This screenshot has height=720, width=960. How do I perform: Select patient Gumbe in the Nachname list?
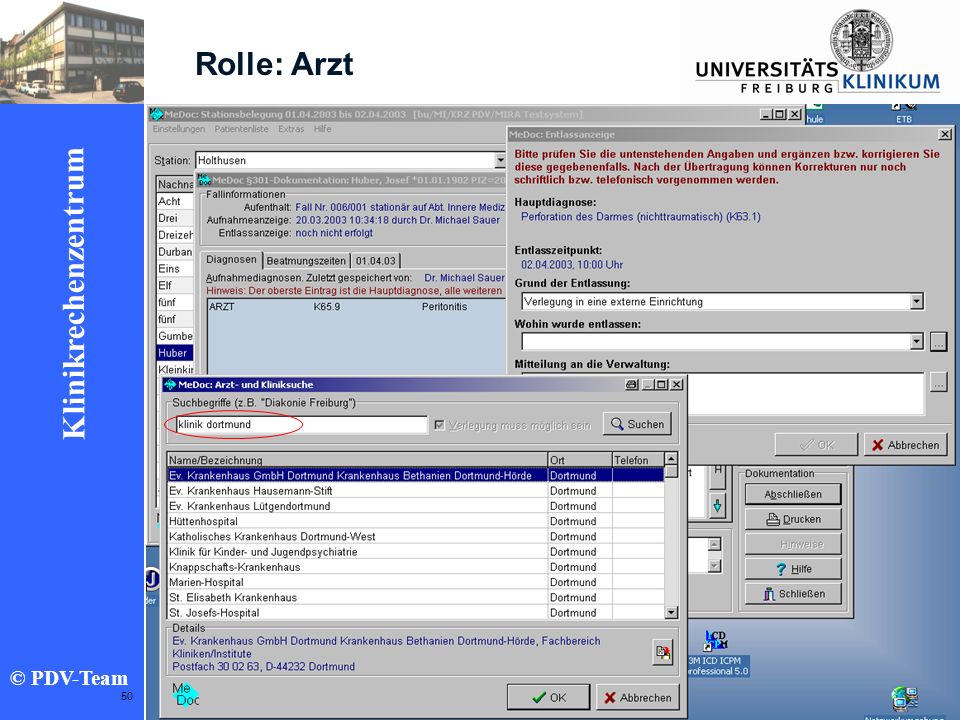[x=175, y=336]
